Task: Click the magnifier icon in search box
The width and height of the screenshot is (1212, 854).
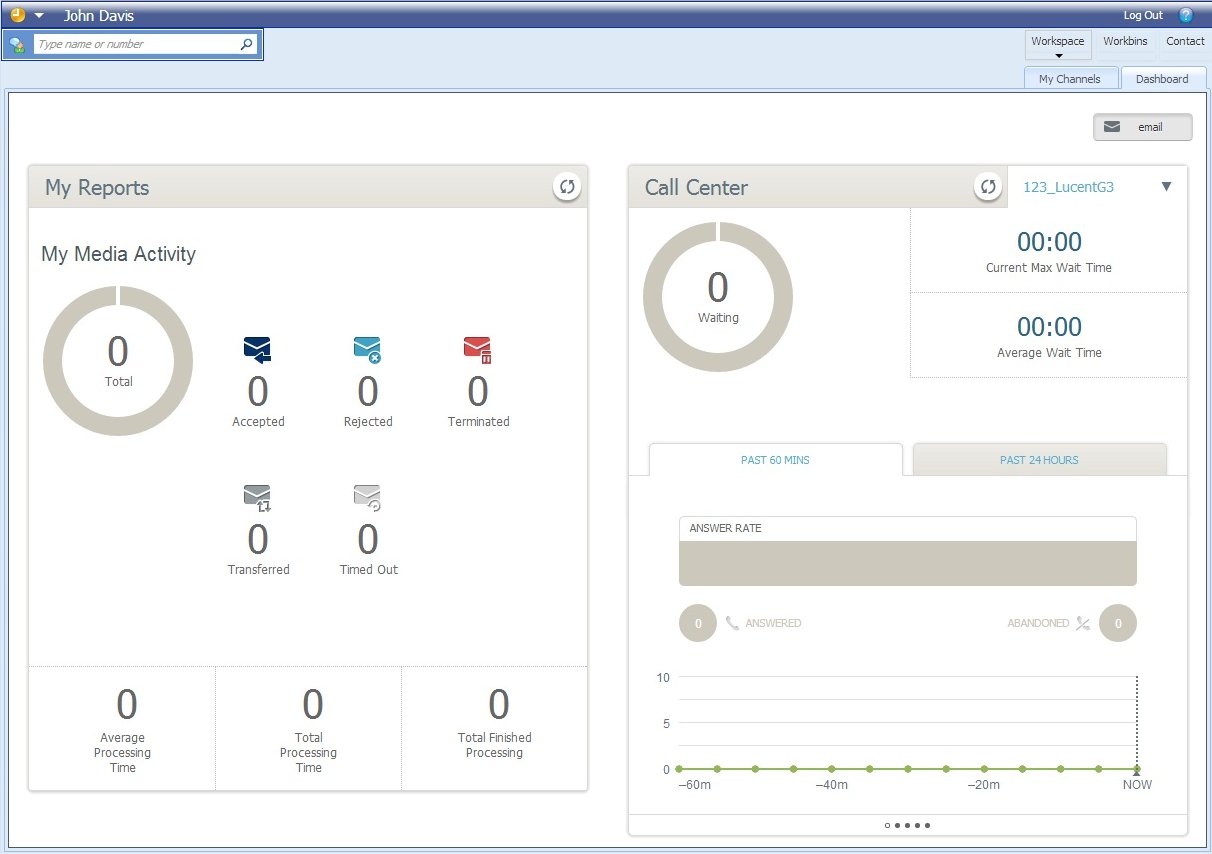Action: [246, 44]
